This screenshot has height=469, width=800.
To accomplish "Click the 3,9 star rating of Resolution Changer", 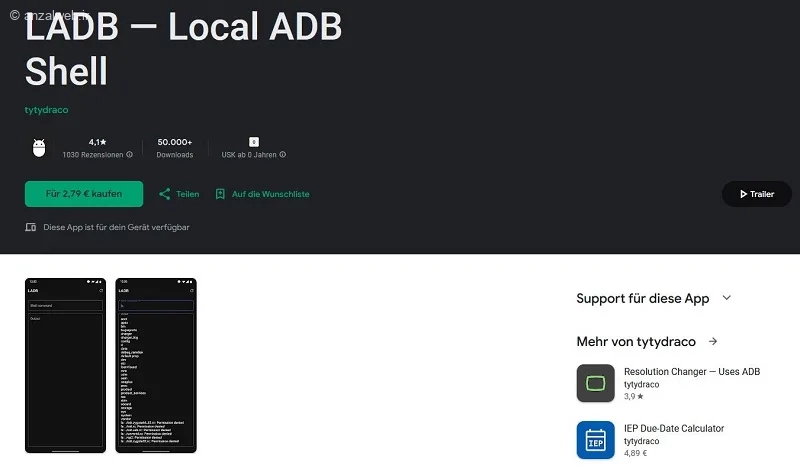I will [633, 397].
